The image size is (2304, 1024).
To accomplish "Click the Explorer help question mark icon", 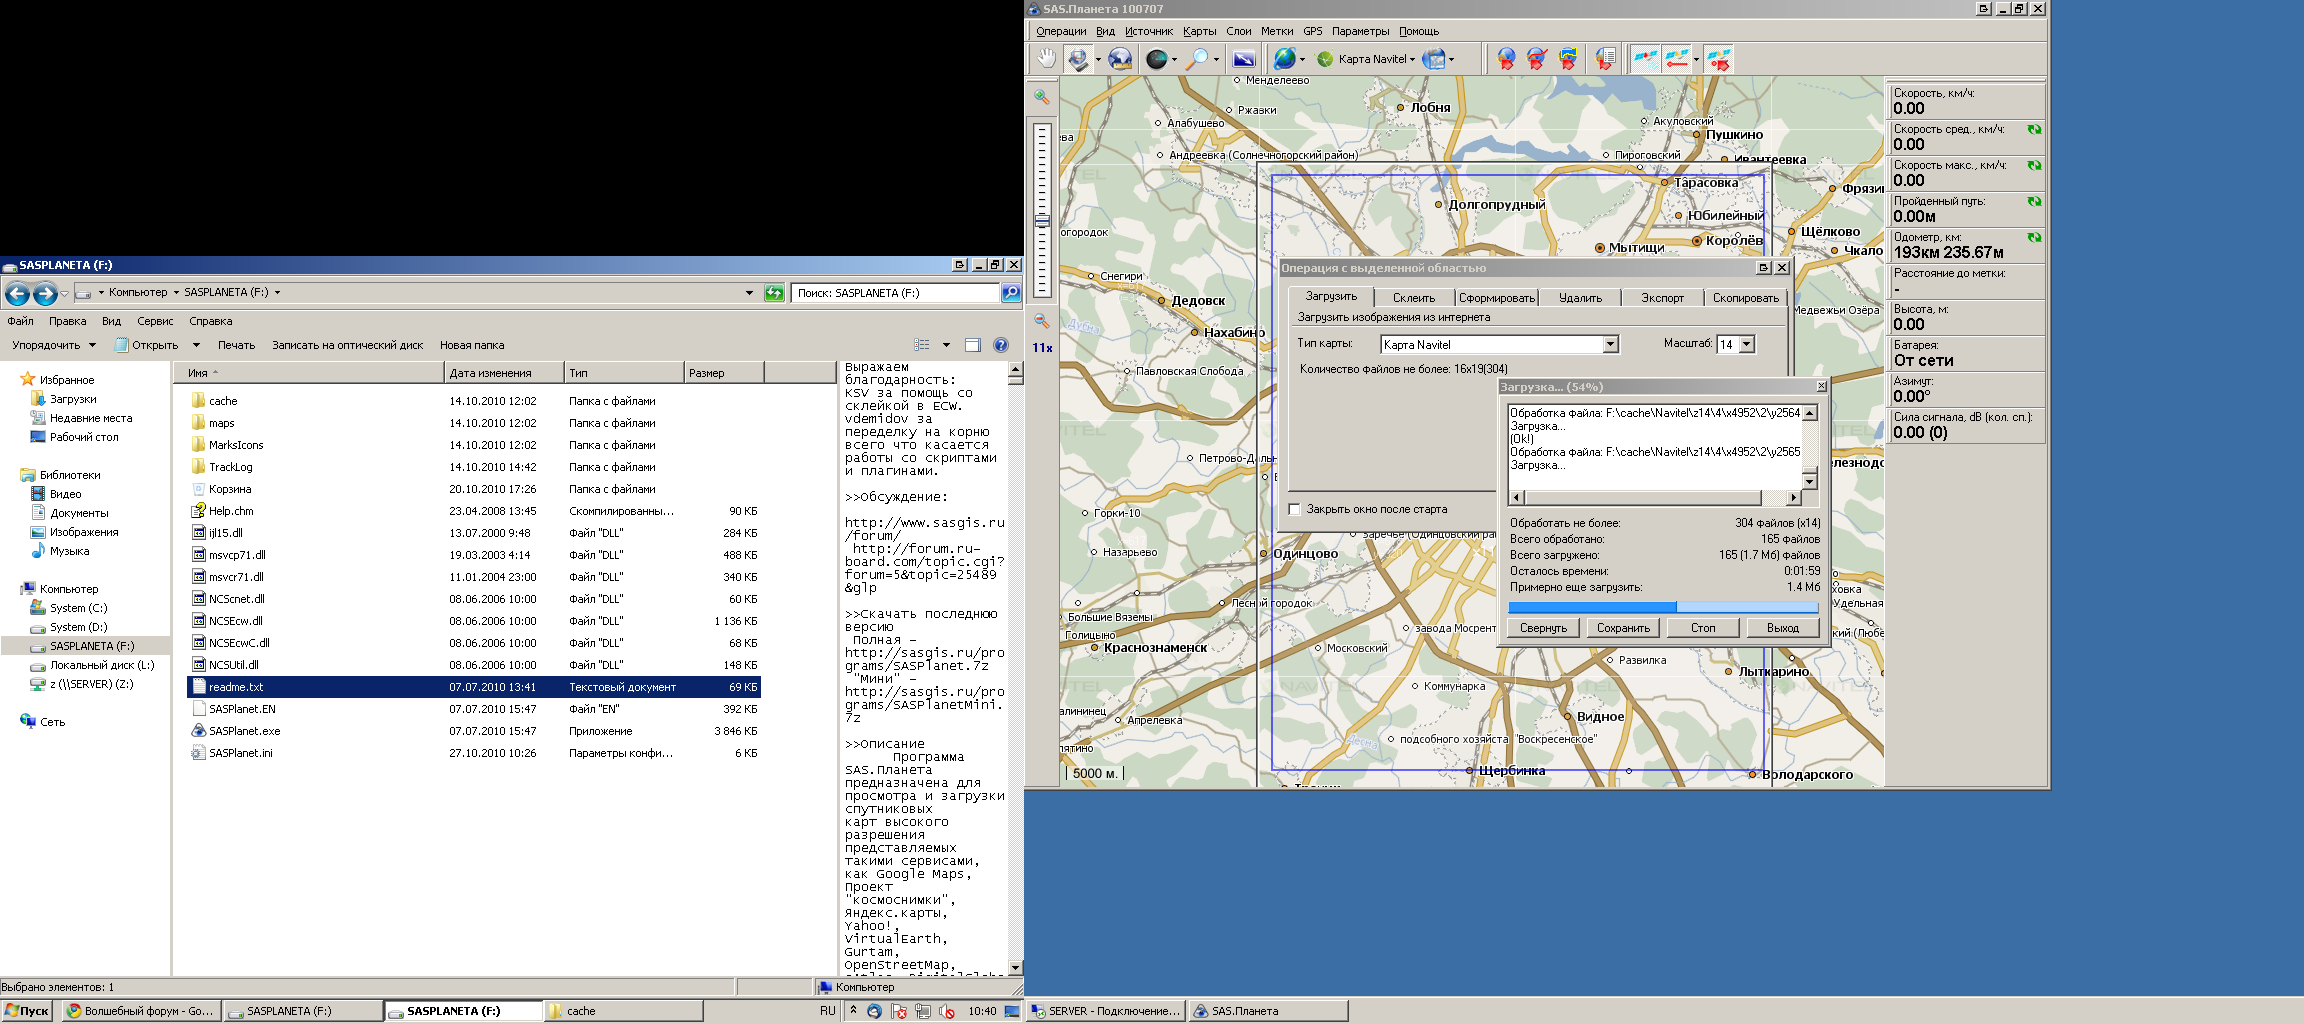I will (x=1000, y=345).
